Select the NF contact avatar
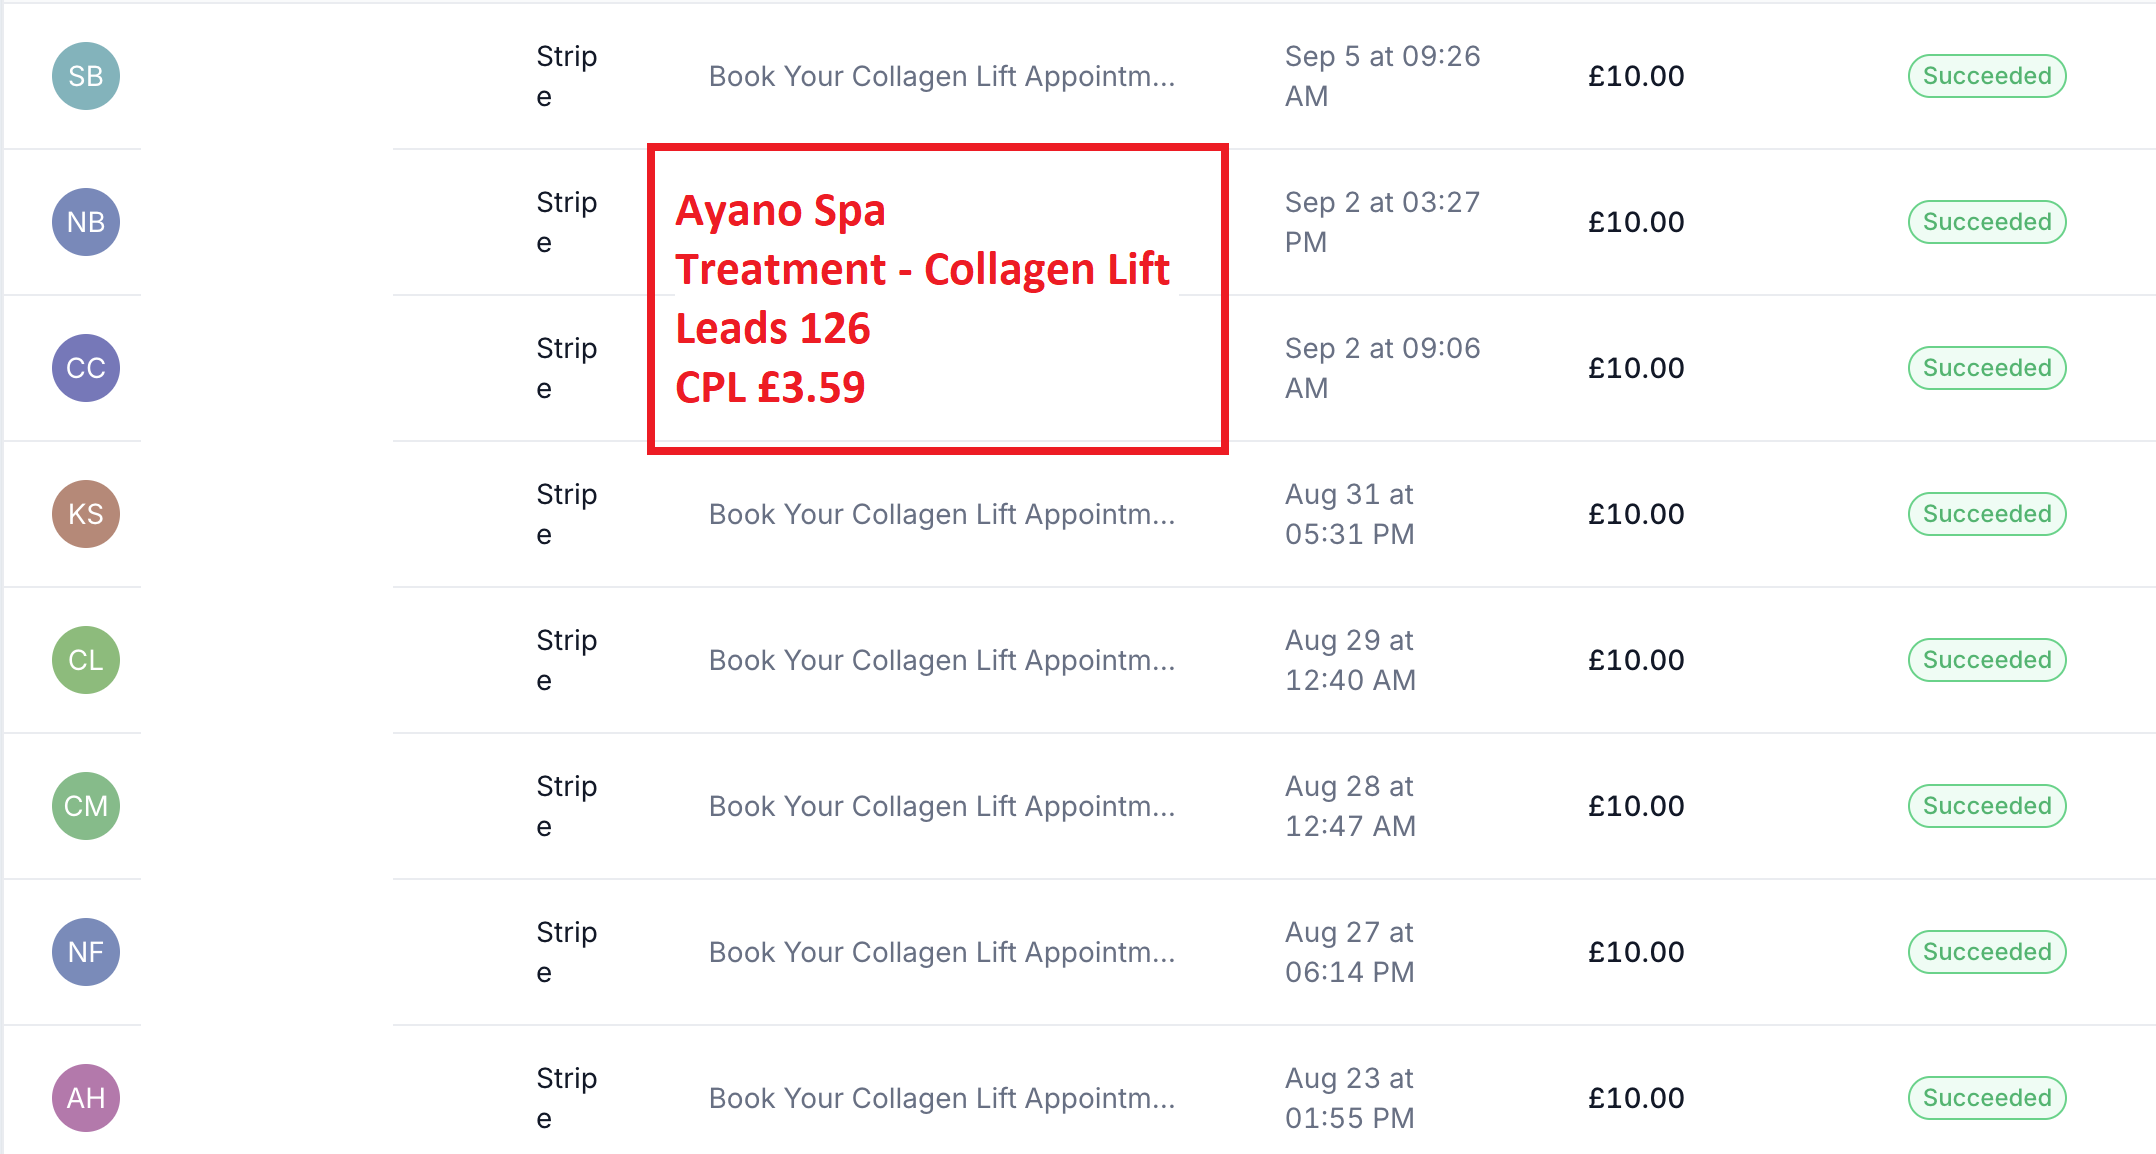Viewport: 2156px width, 1154px height. coord(86,952)
